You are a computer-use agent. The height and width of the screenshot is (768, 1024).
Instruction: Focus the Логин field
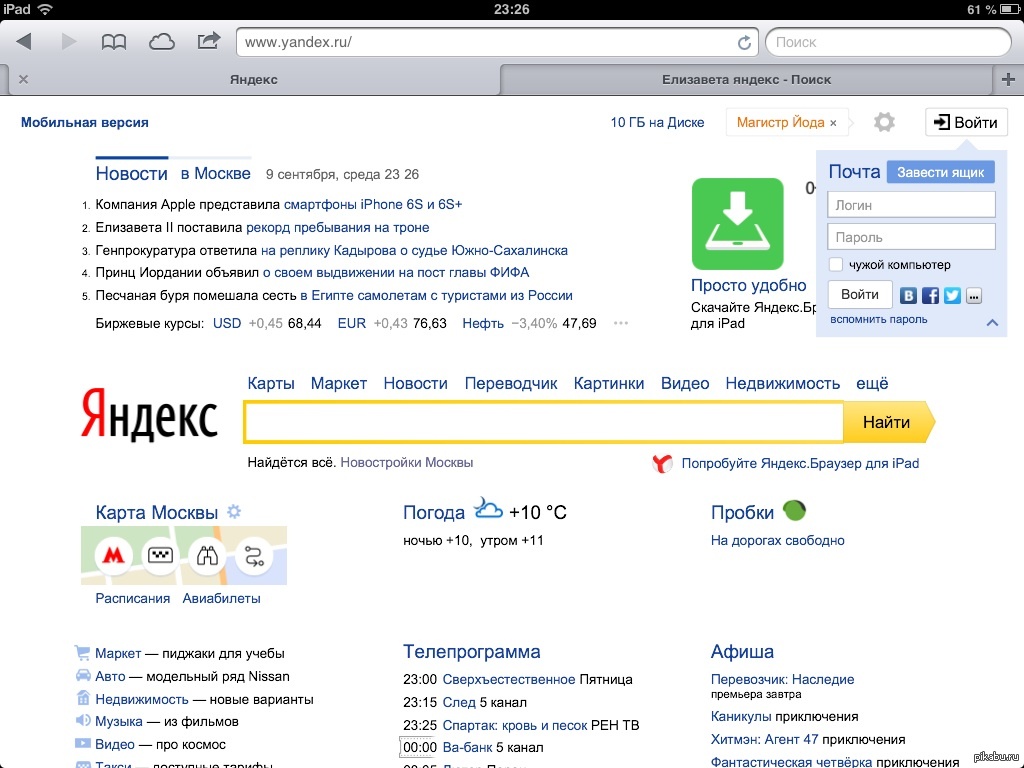(911, 204)
